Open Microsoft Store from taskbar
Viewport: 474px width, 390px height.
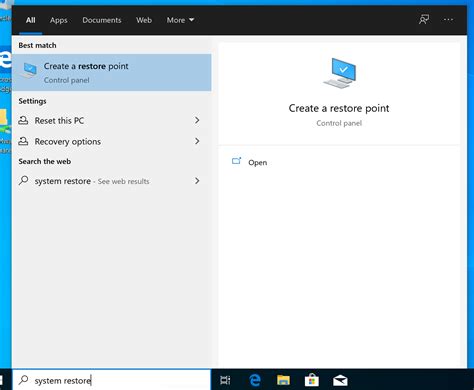pyautogui.click(x=312, y=380)
